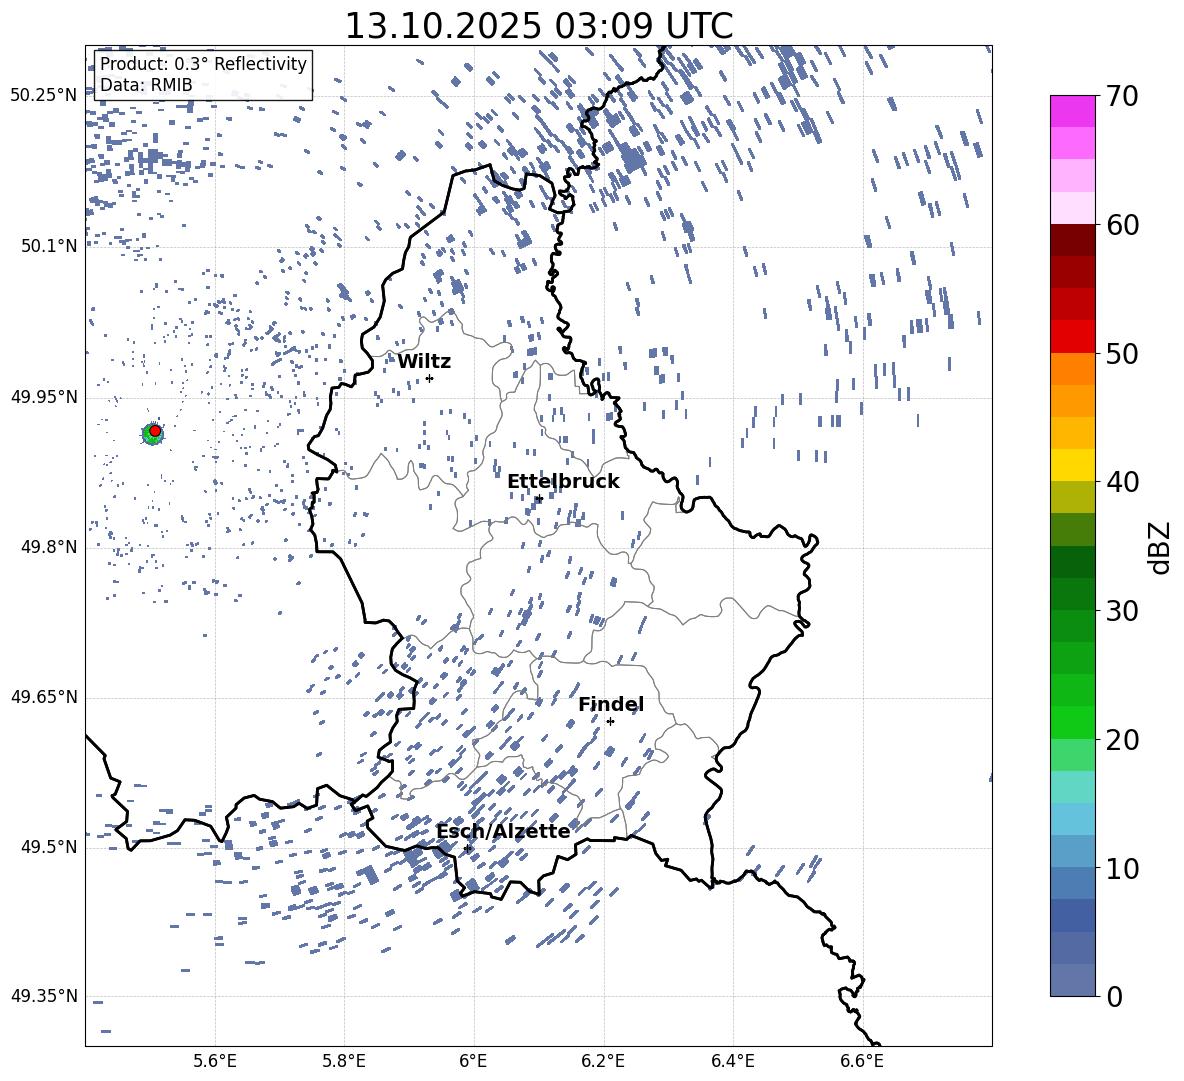Viewport: 1184px width, 1081px height.
Task: Click the dark maroon colorbar swatch
Action: coord(1073,240)
